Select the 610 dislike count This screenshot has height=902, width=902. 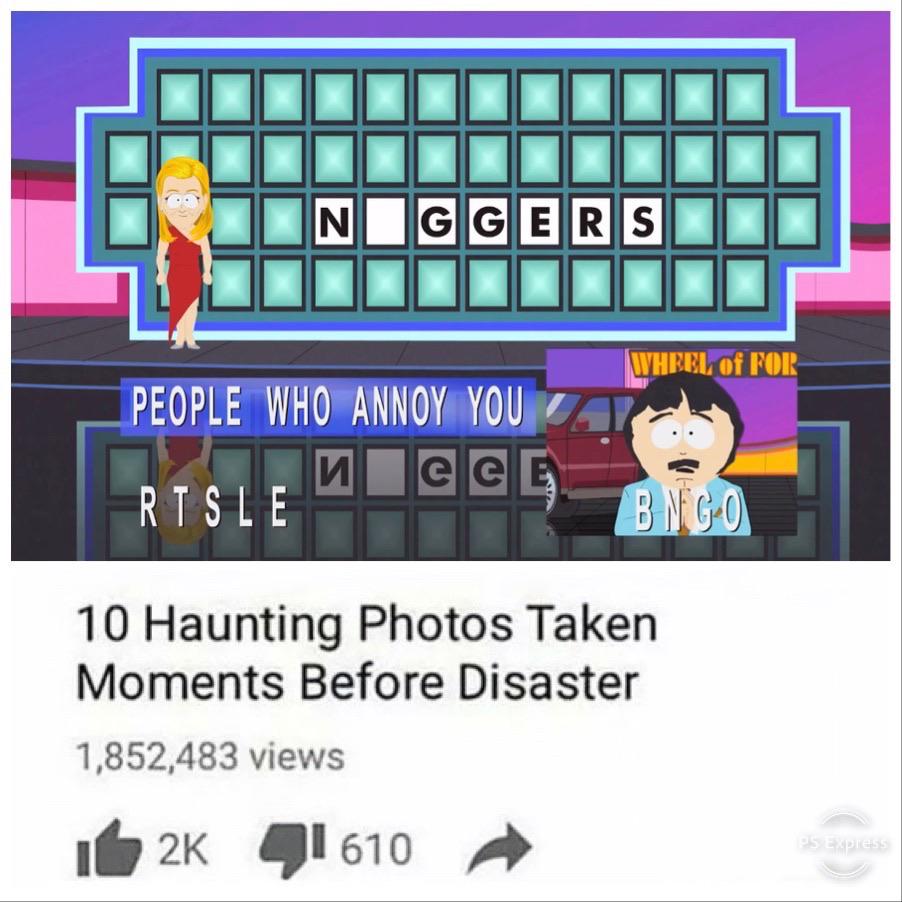tap(376, 849)
